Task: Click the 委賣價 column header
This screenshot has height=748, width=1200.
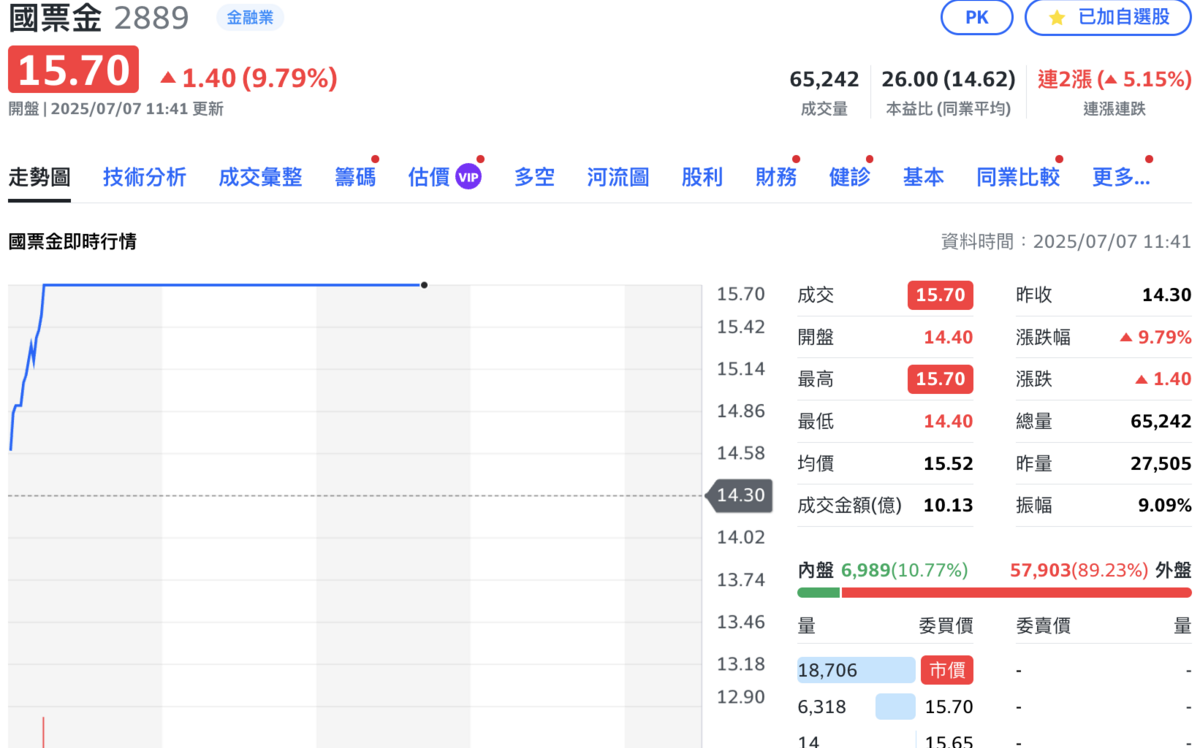Action: point(1043,626)
